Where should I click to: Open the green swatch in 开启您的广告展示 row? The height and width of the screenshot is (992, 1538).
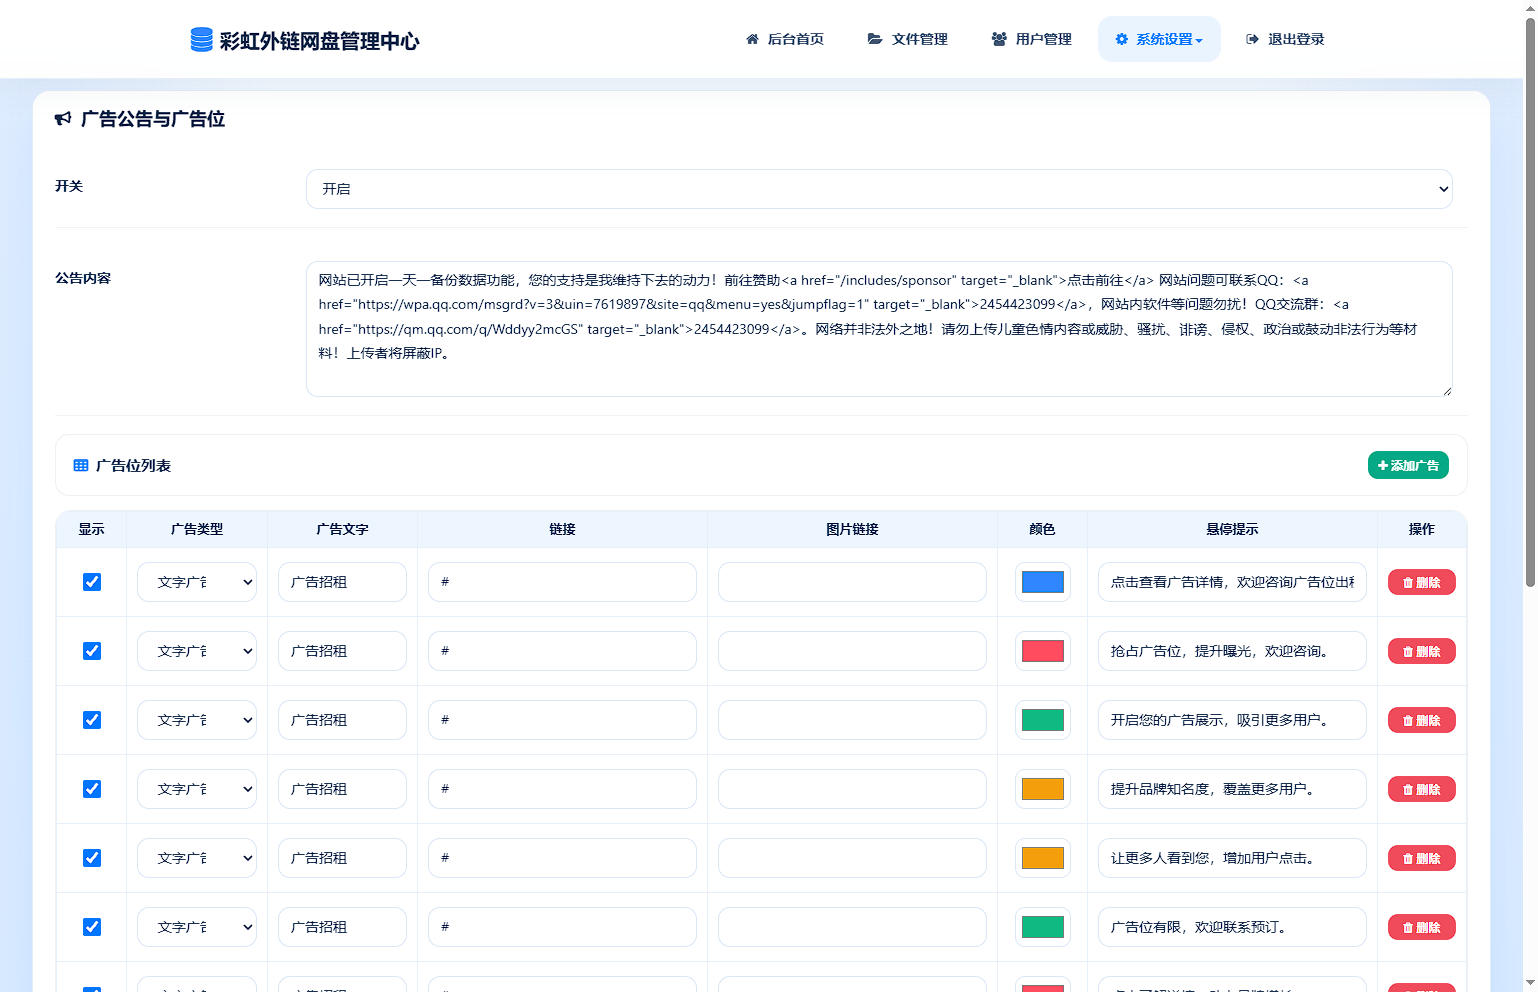(x=1043, y=720)
